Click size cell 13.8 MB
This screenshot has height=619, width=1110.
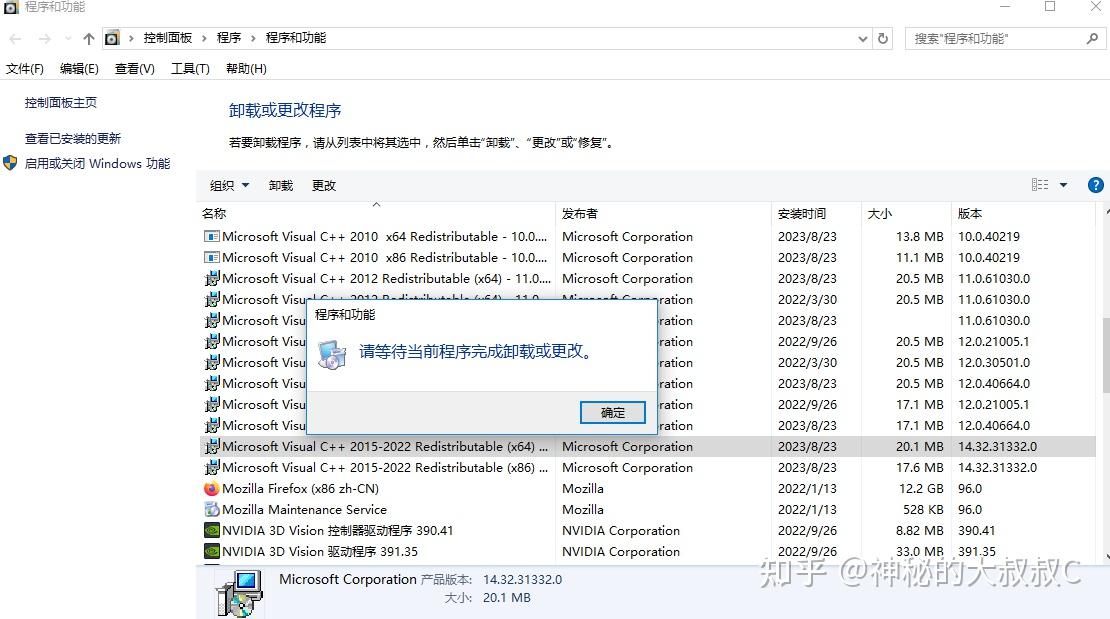(920, 237)
